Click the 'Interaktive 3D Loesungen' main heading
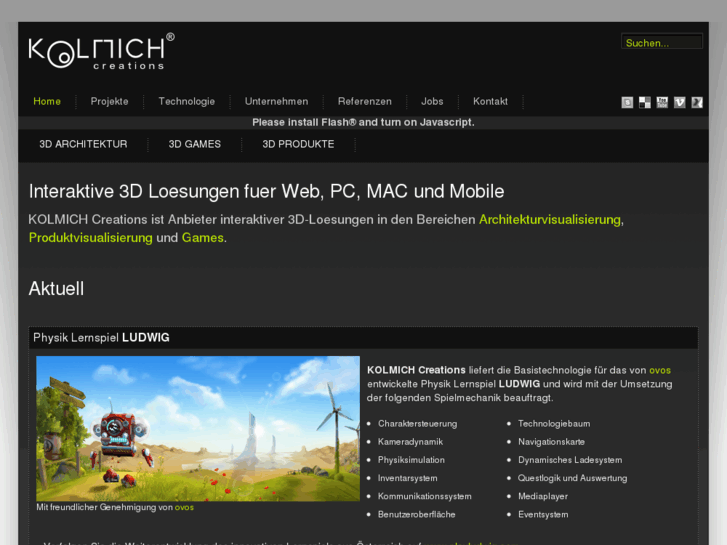727x545 pixels. click(x=266, y=192)
